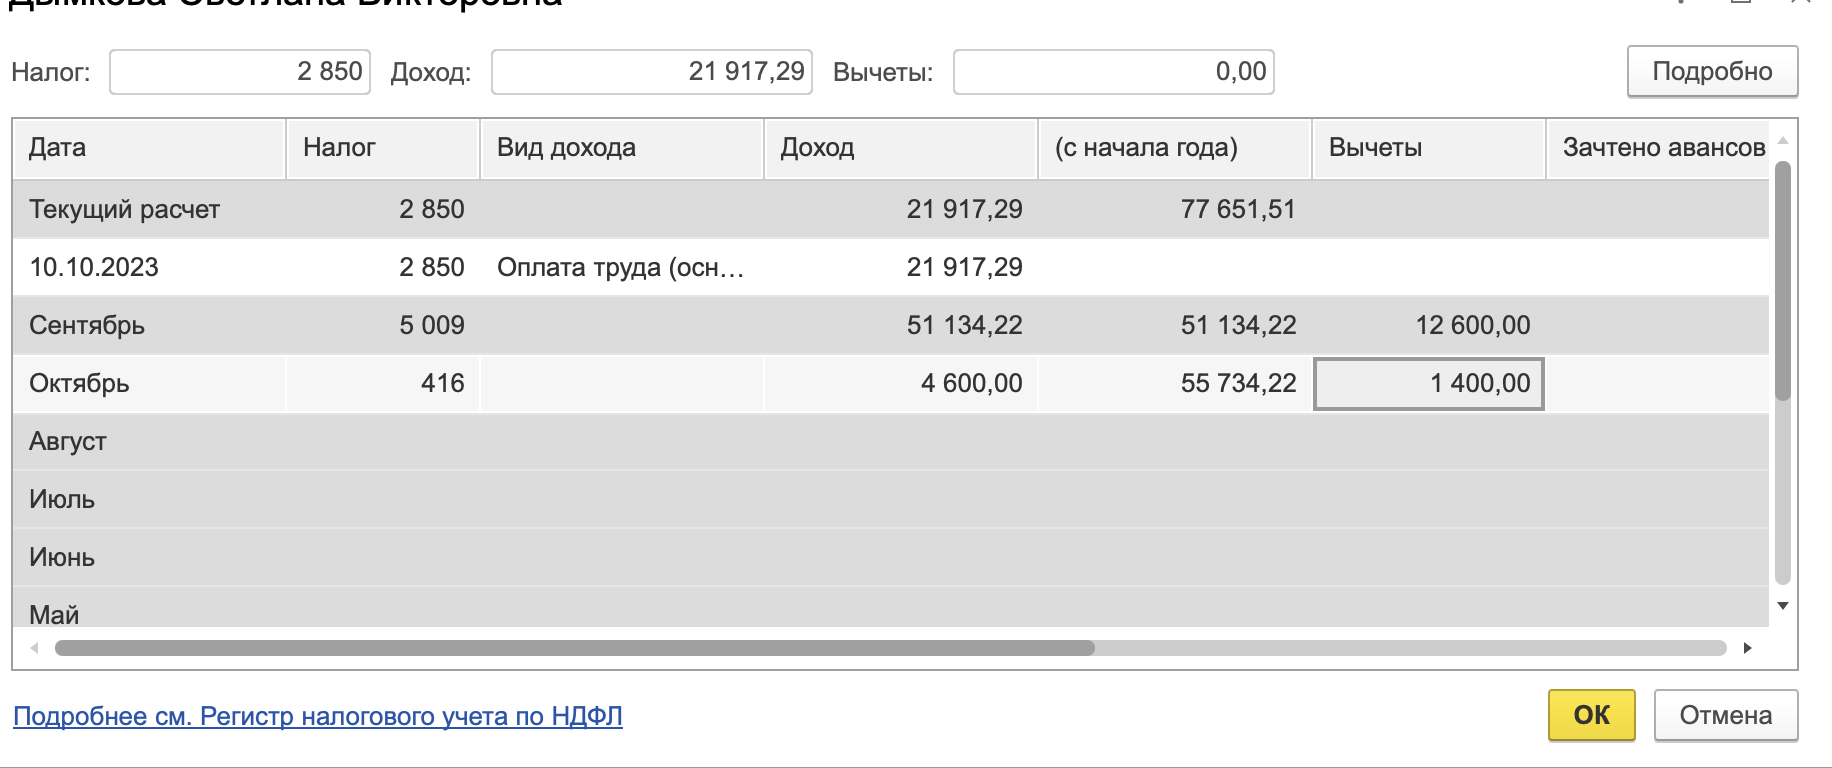Click the Зачтено авансов column header

[x=1658, y=148]
